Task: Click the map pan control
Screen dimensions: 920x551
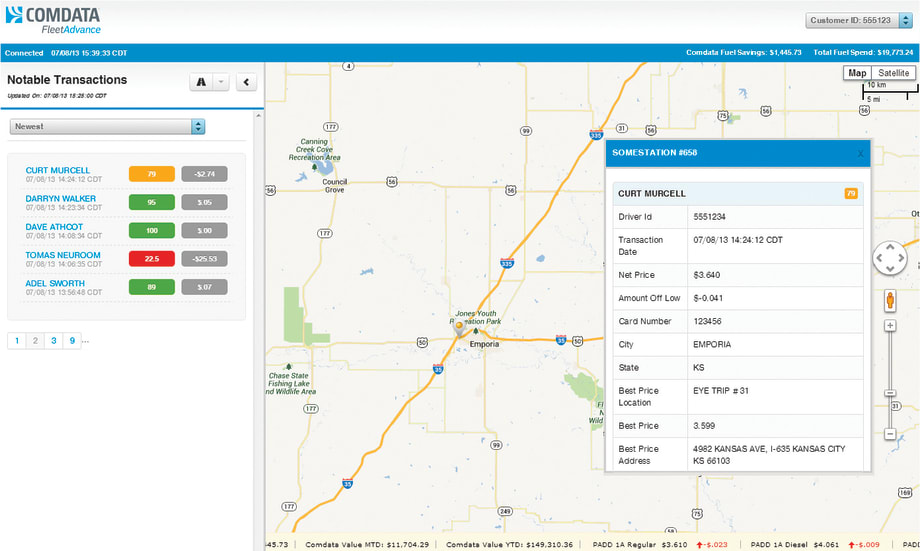Action: (x=890, y=258)
